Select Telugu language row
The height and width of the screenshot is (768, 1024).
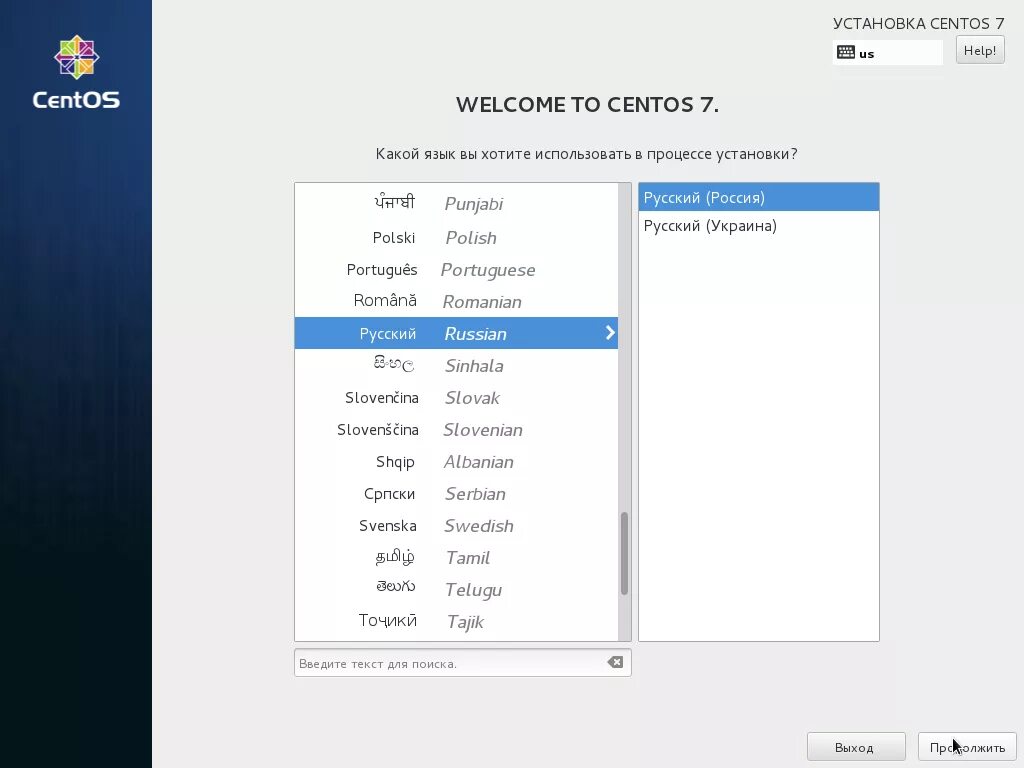[x=456, y=589]
